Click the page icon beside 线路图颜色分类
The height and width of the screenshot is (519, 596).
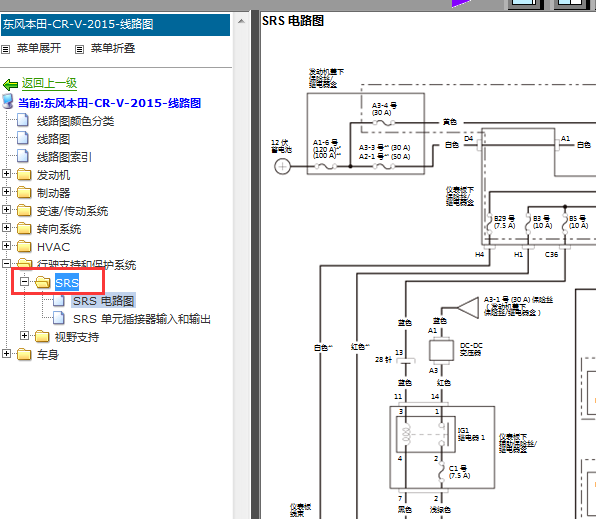(x=23, y=120)
